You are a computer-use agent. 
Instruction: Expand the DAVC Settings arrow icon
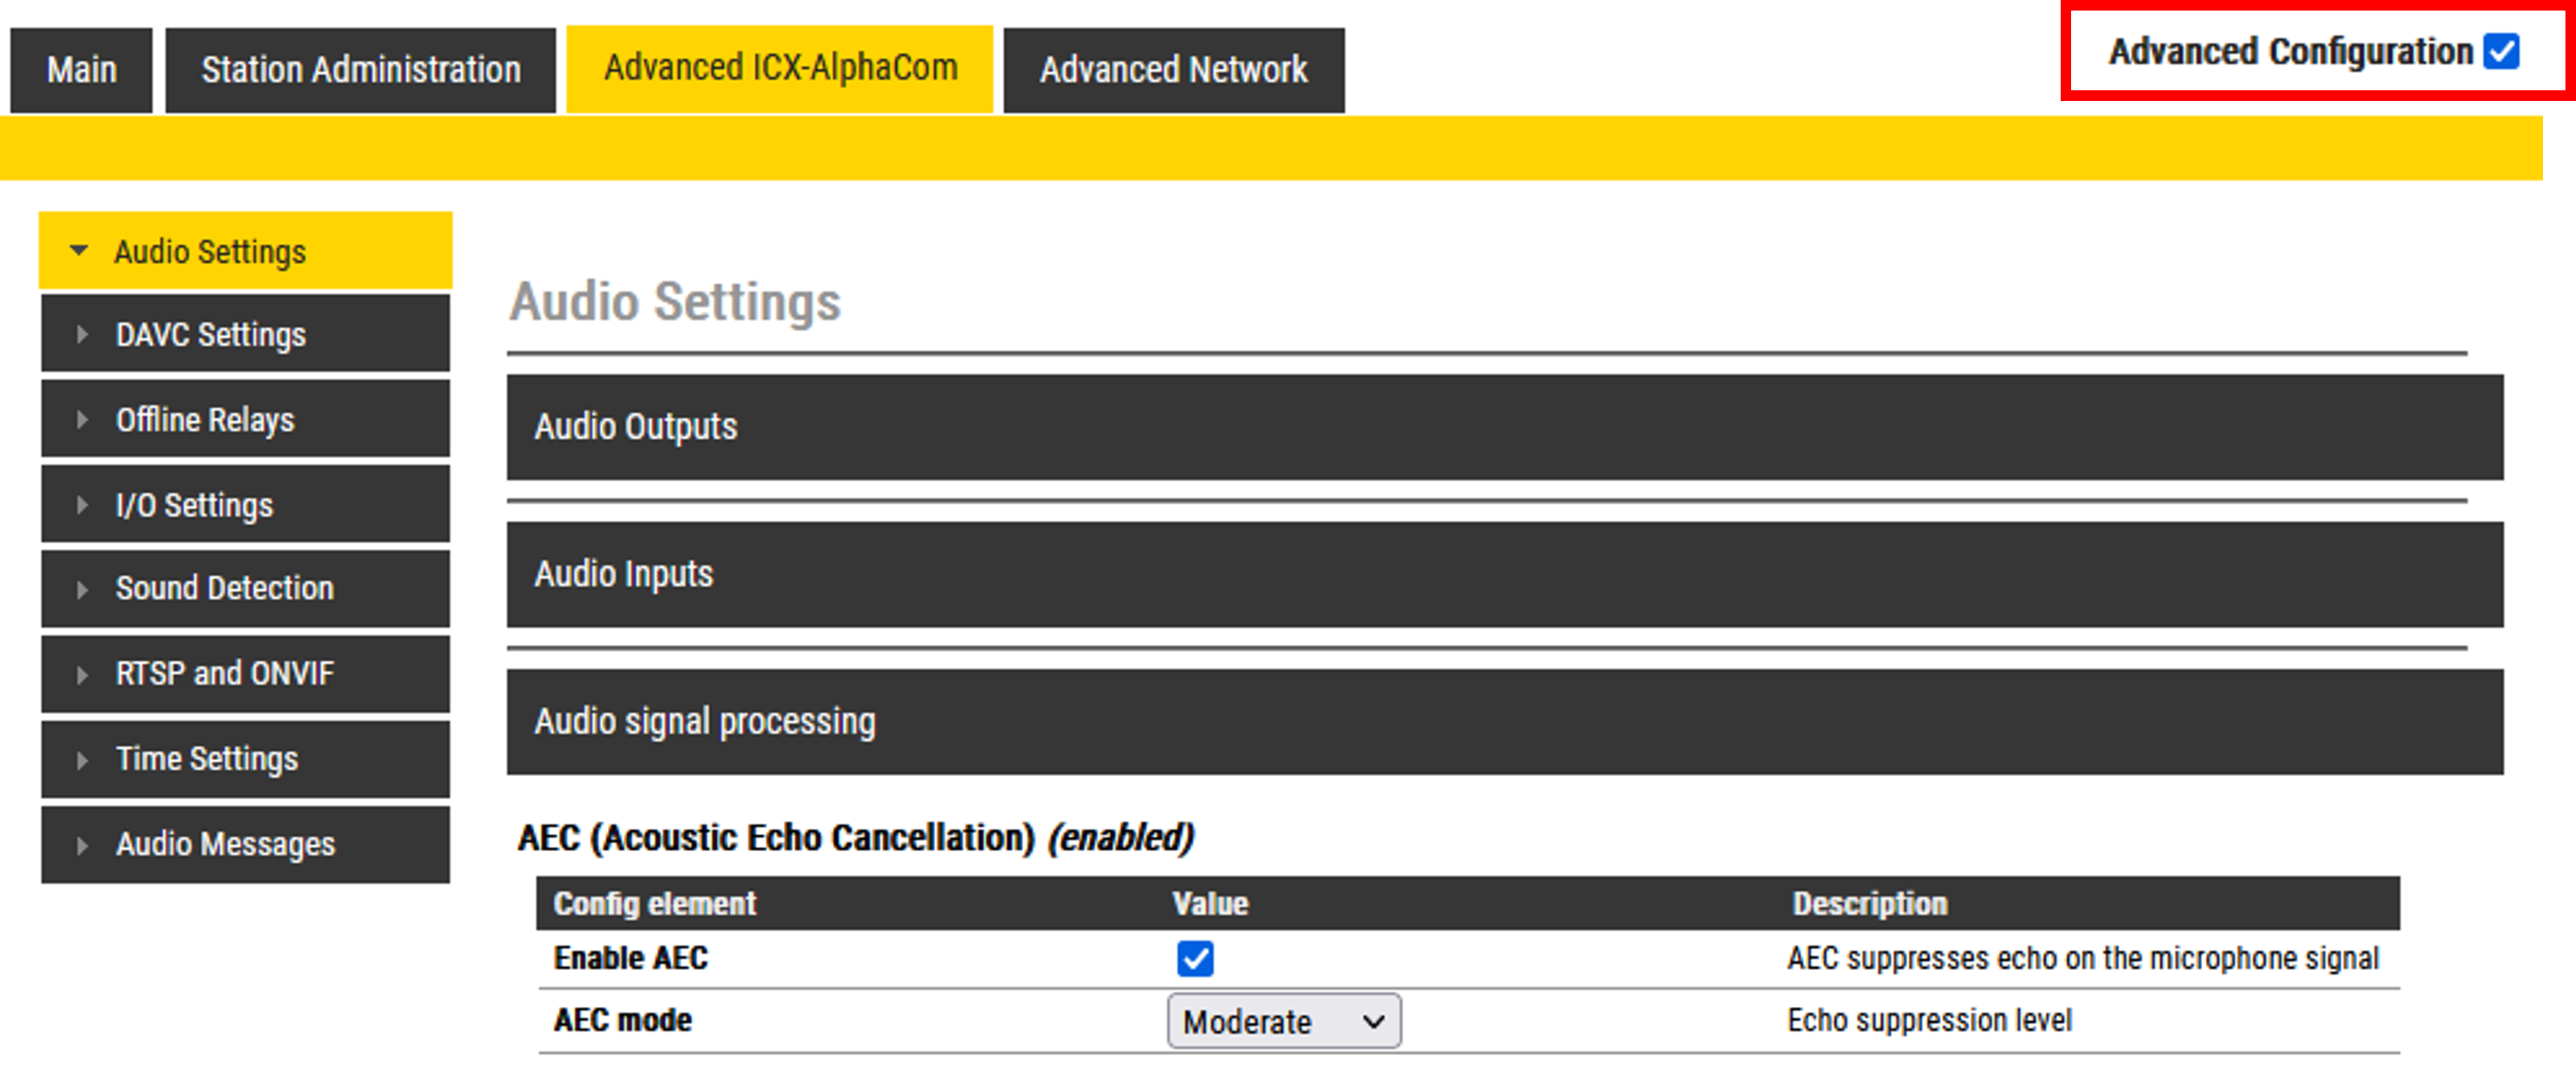pos(82,335)
